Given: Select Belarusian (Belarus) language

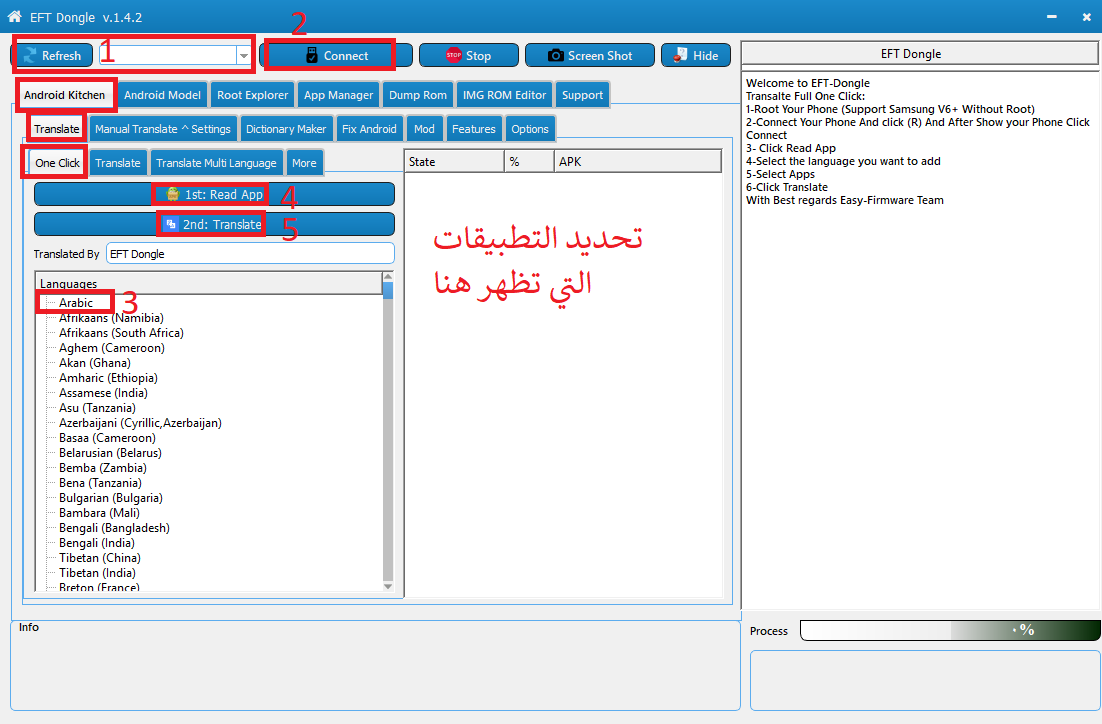Looking at the screenshot, I should click(110, 453).
